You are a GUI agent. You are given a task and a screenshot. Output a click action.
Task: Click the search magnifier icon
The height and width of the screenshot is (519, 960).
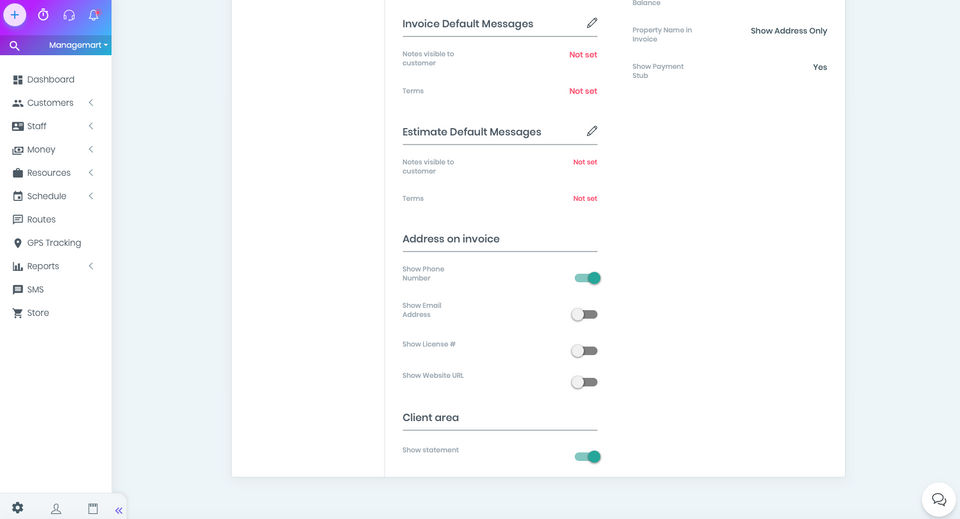(x=14, y=45)
